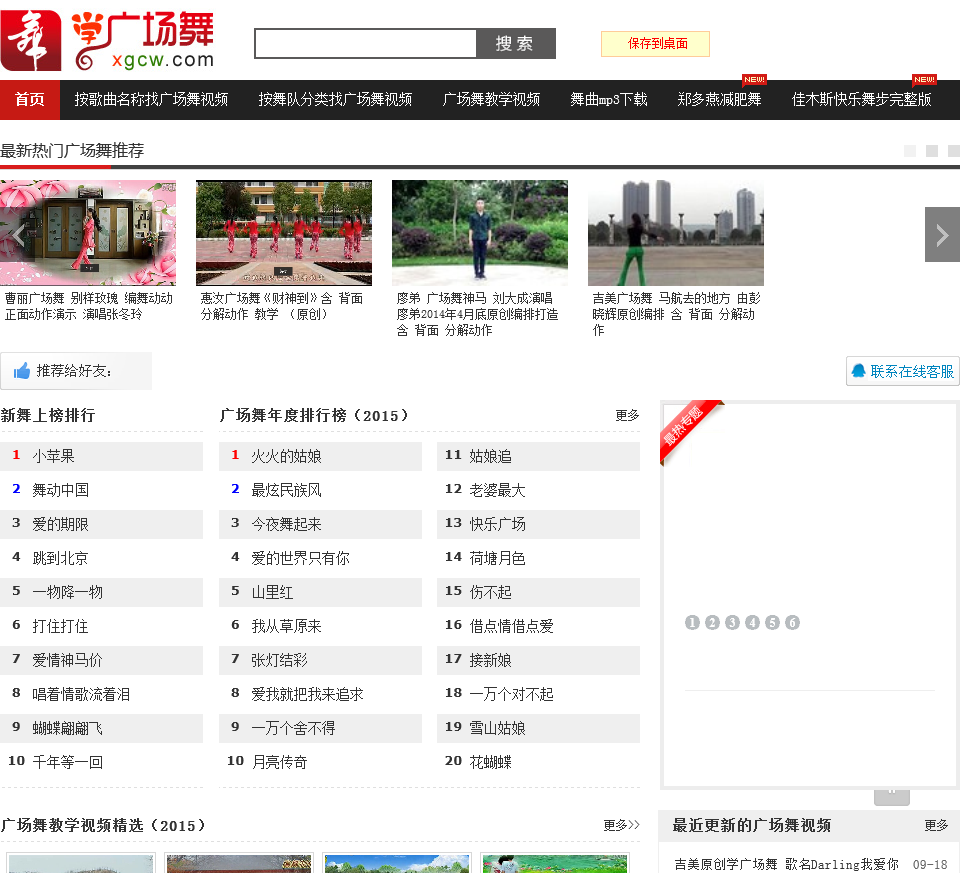This screenshot has width=960, height=873.
Task: Open 按舞队分类找广场舞视频 menu item
Action: tap(335, 99)
